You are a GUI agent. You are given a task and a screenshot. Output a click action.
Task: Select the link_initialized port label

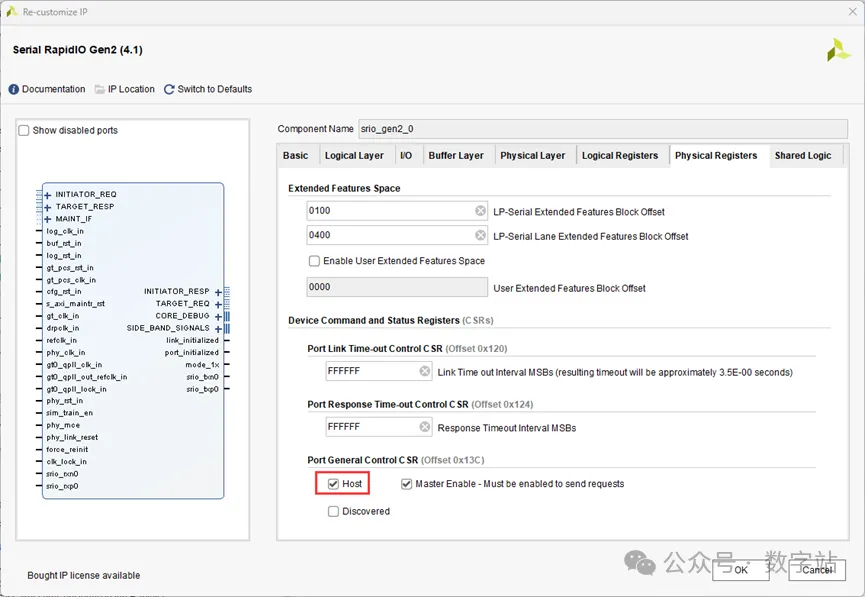[x=193, y=340]
